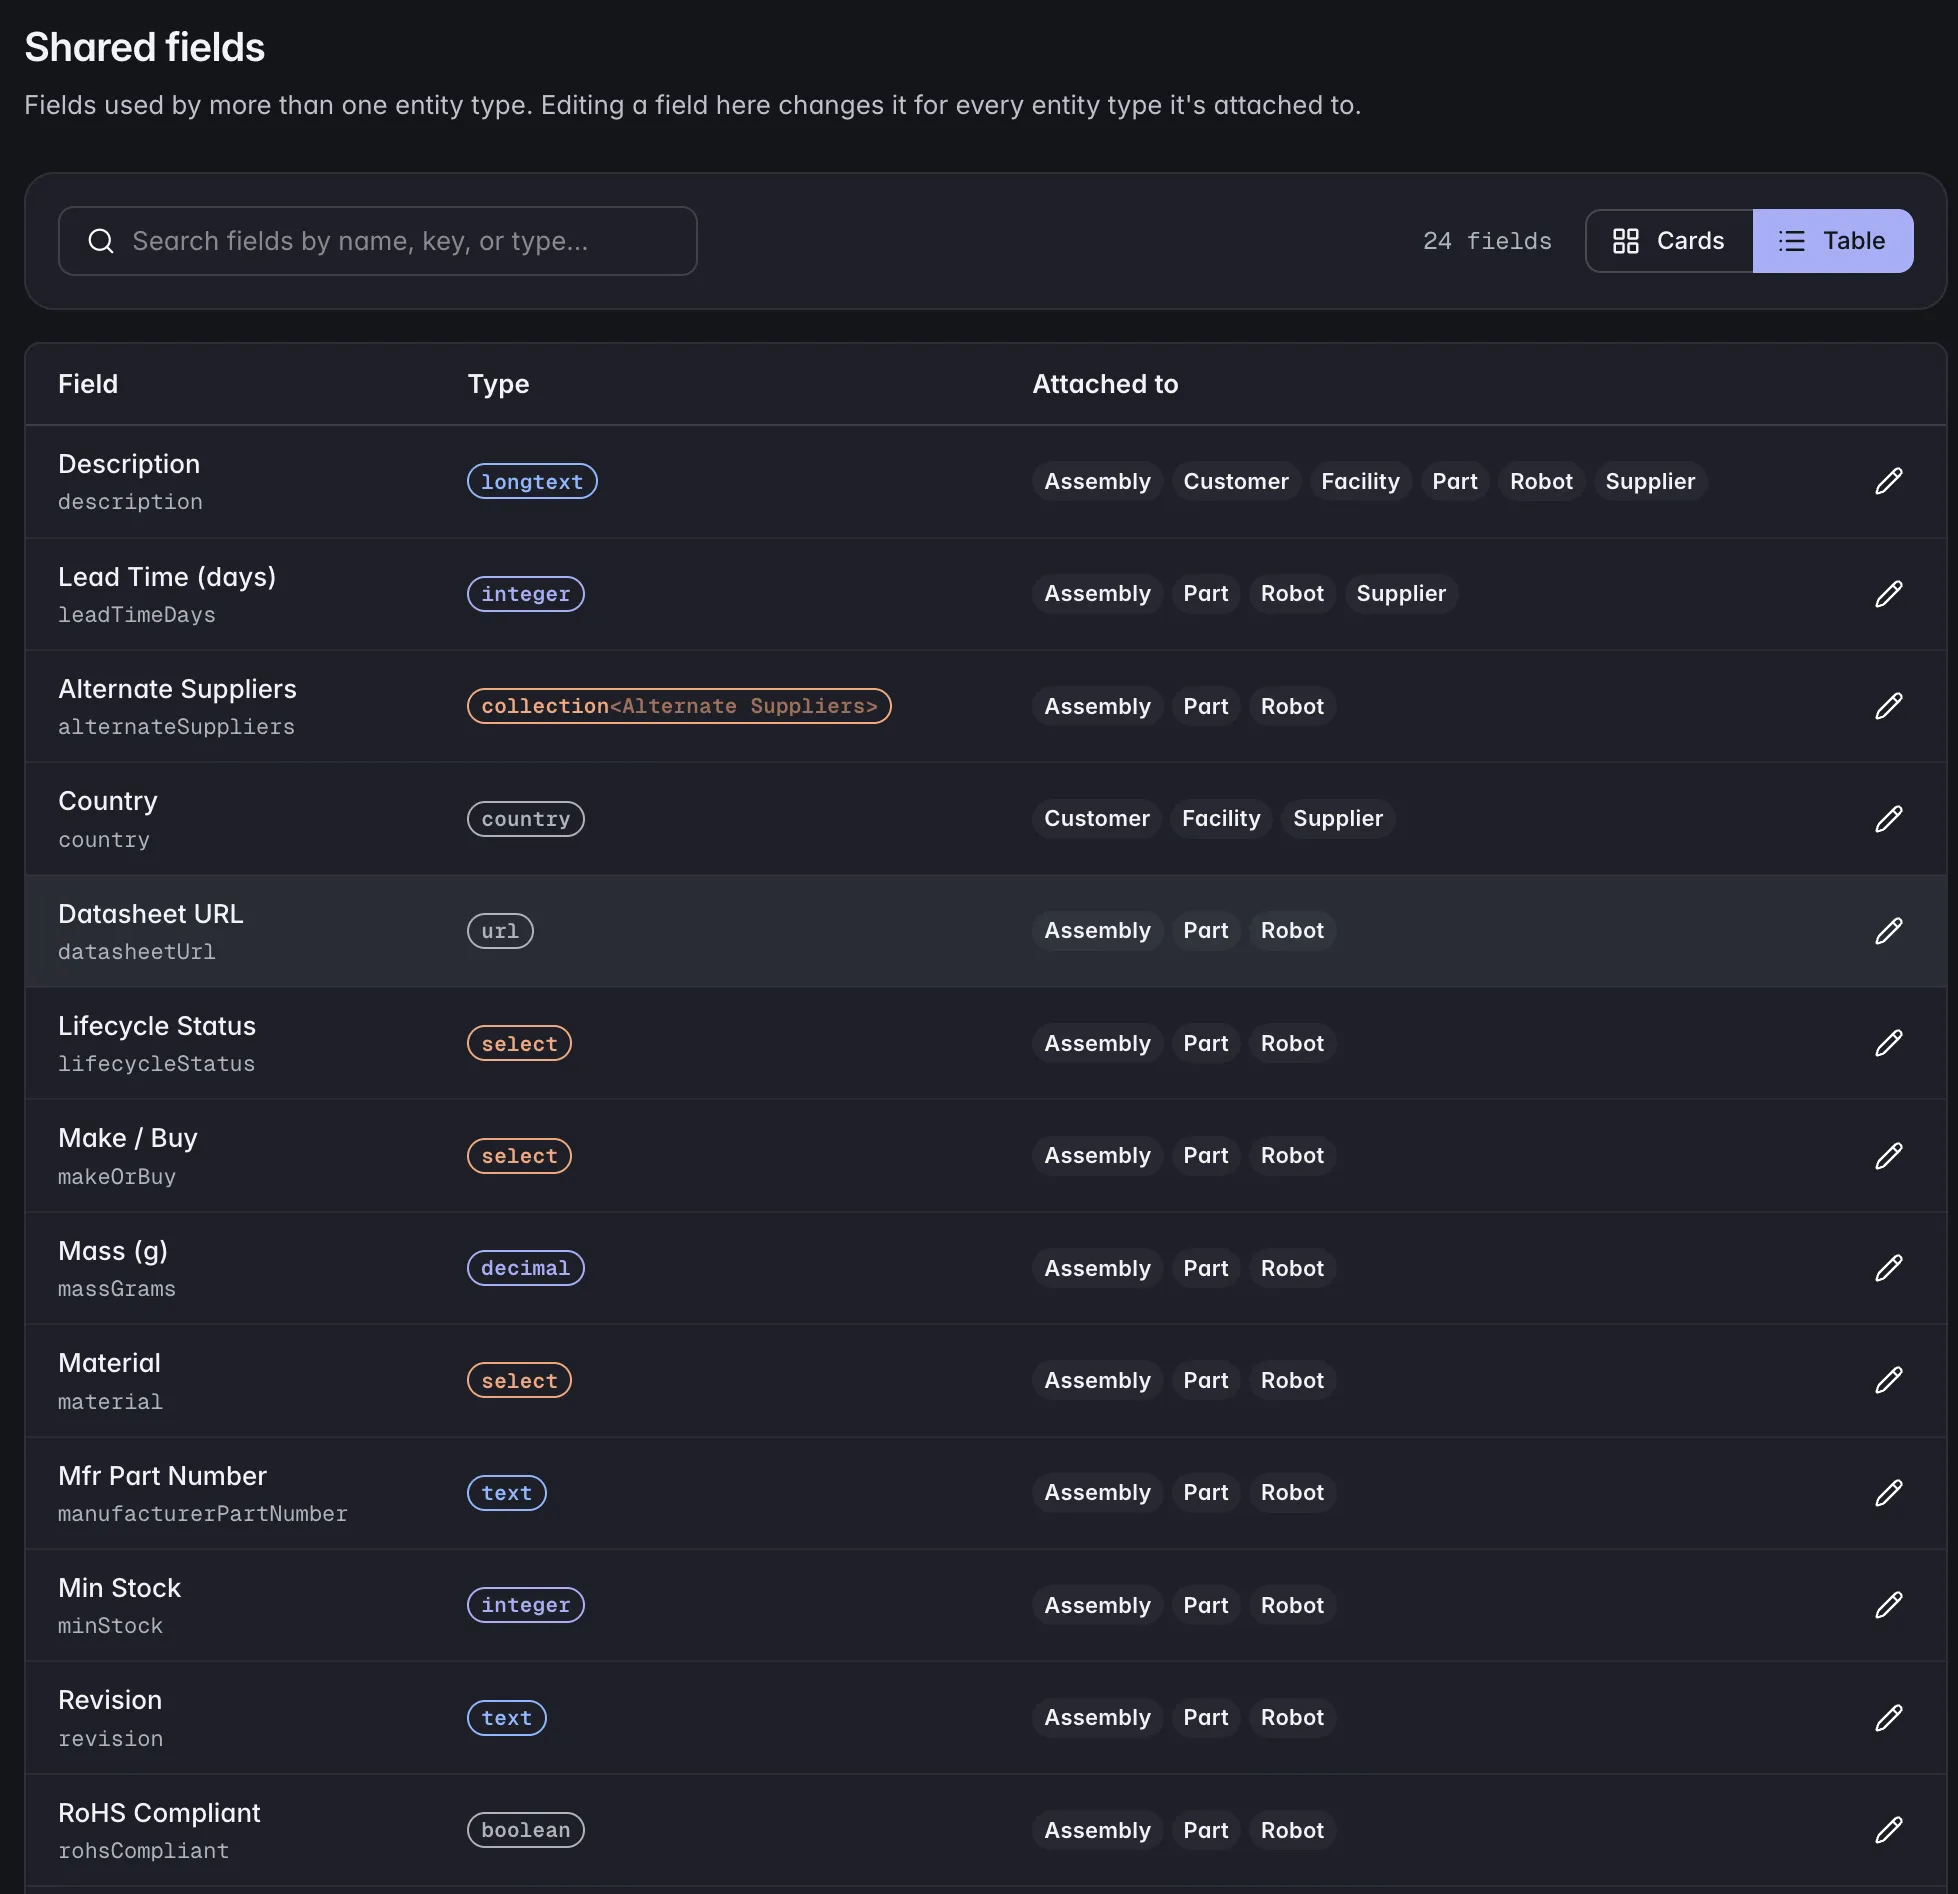Click the country type badge
The height and width of the screenshot is (1894, 1958).
(x=526, y=819)
